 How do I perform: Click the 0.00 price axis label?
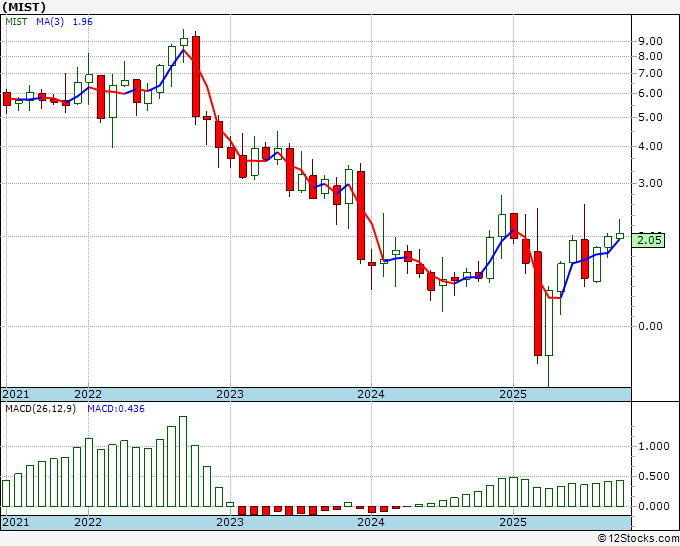click(x=650, y=326)
